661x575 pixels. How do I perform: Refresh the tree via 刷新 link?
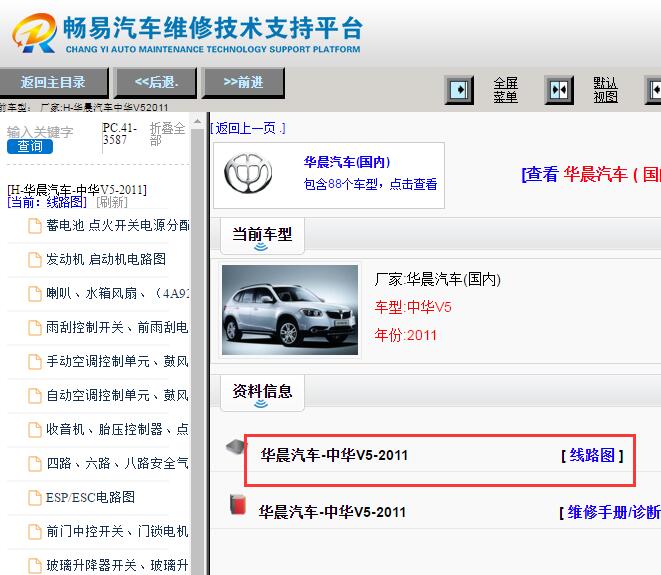pos(112,202)
